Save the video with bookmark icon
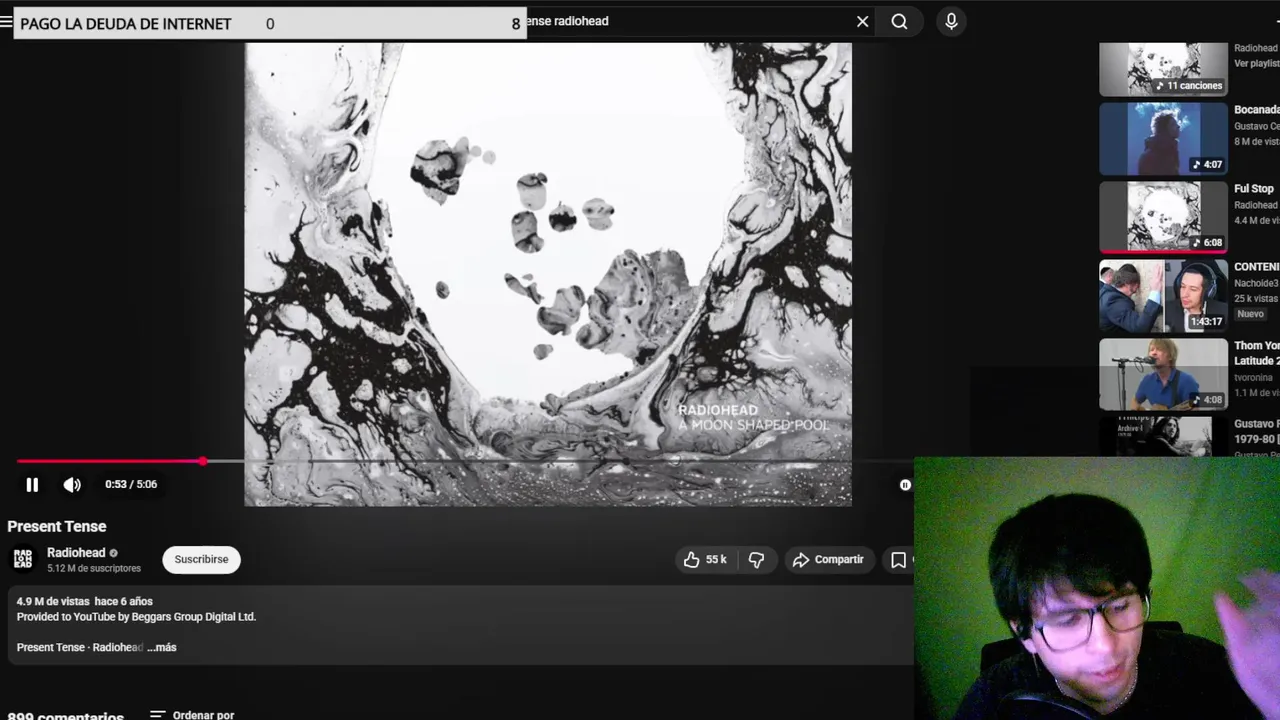Viewport: 1280px width, 720px height. pos(898,560)
